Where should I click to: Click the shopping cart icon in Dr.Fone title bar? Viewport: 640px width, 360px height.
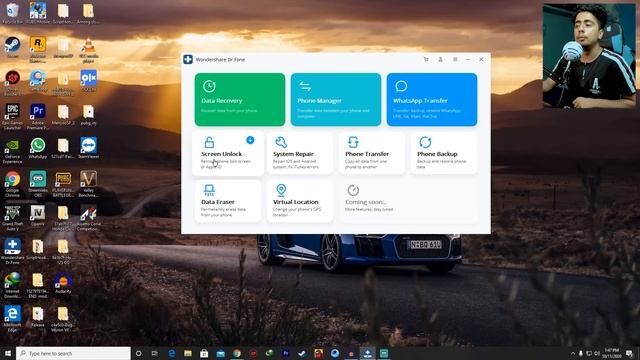(426, 59)
